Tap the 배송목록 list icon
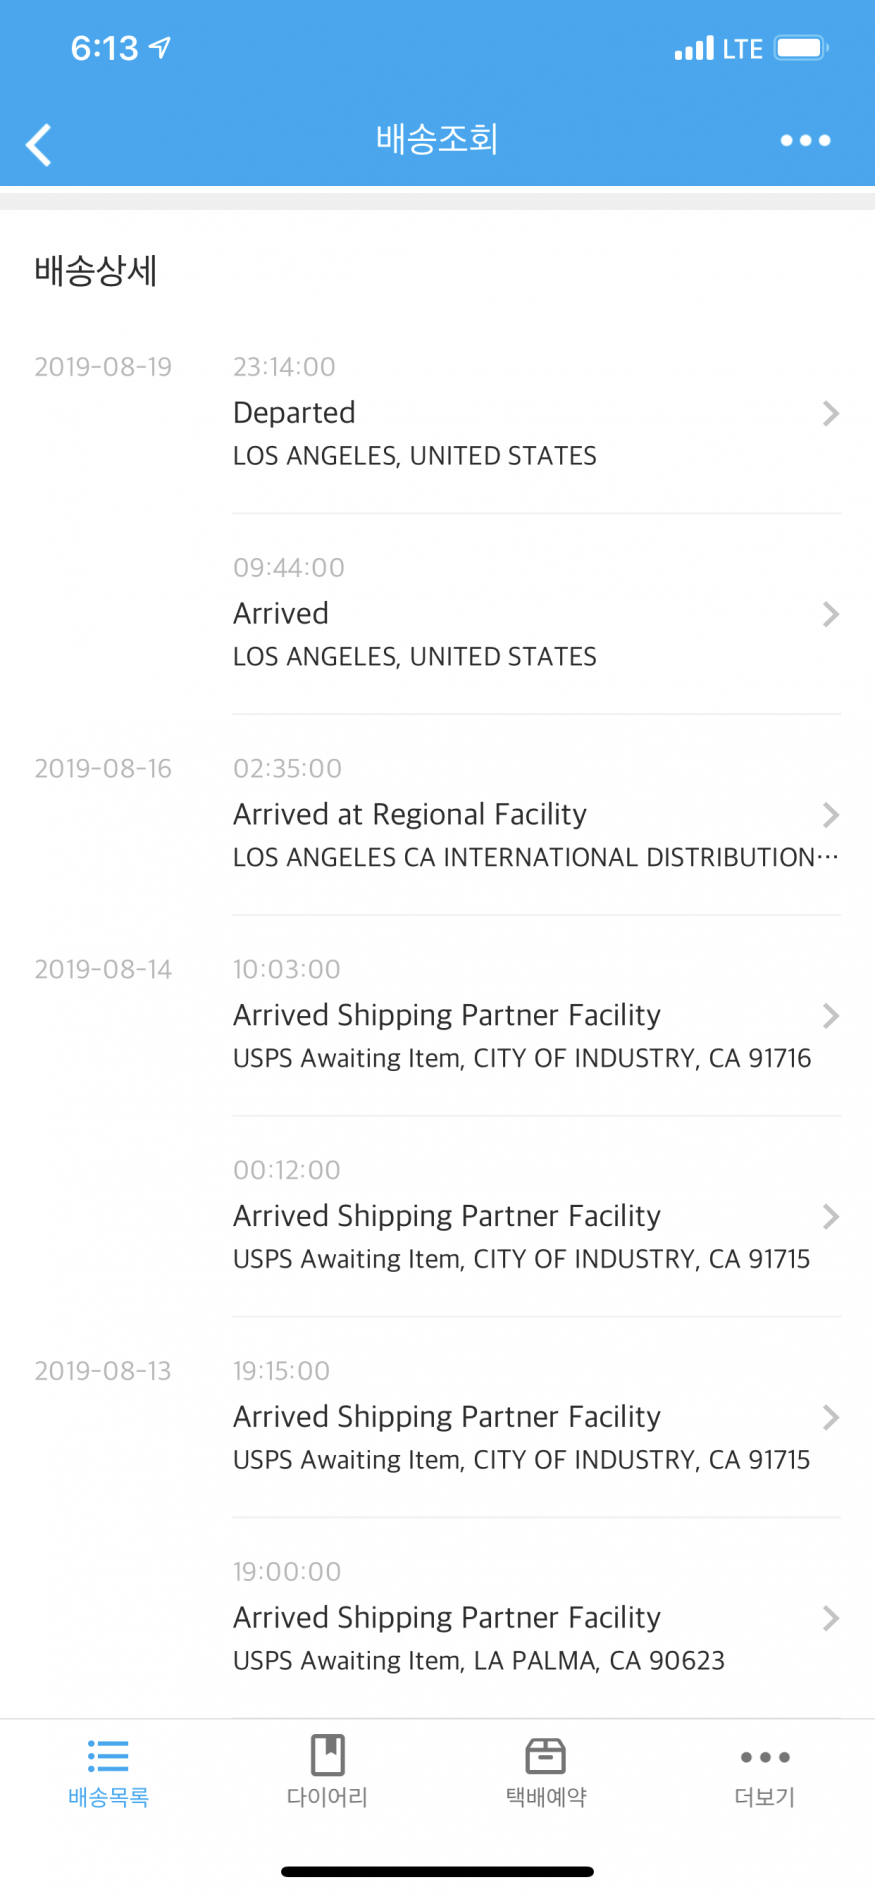The height and width of the screenshot is (1894, 875). [108, 1756]
